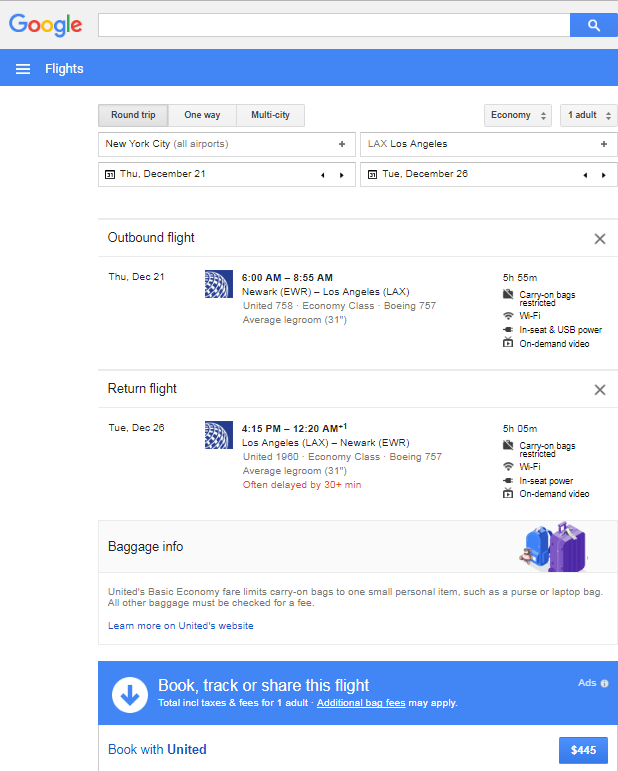
Task: Click return On-demand video icon
Action: (x=508, y=494)
